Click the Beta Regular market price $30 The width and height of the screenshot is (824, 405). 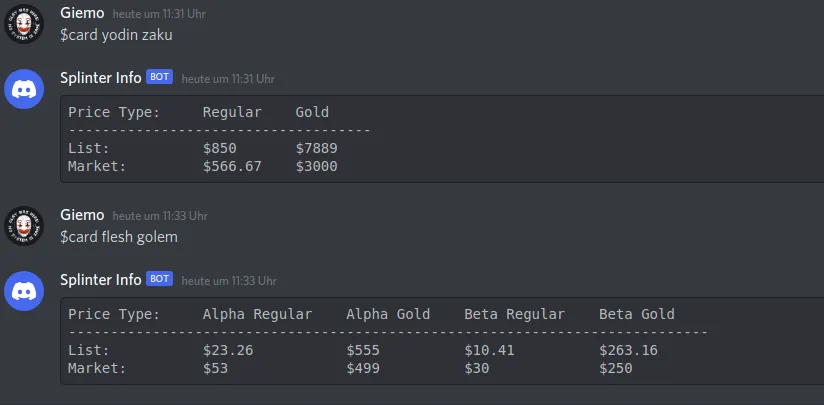click(x=477, y=368)
